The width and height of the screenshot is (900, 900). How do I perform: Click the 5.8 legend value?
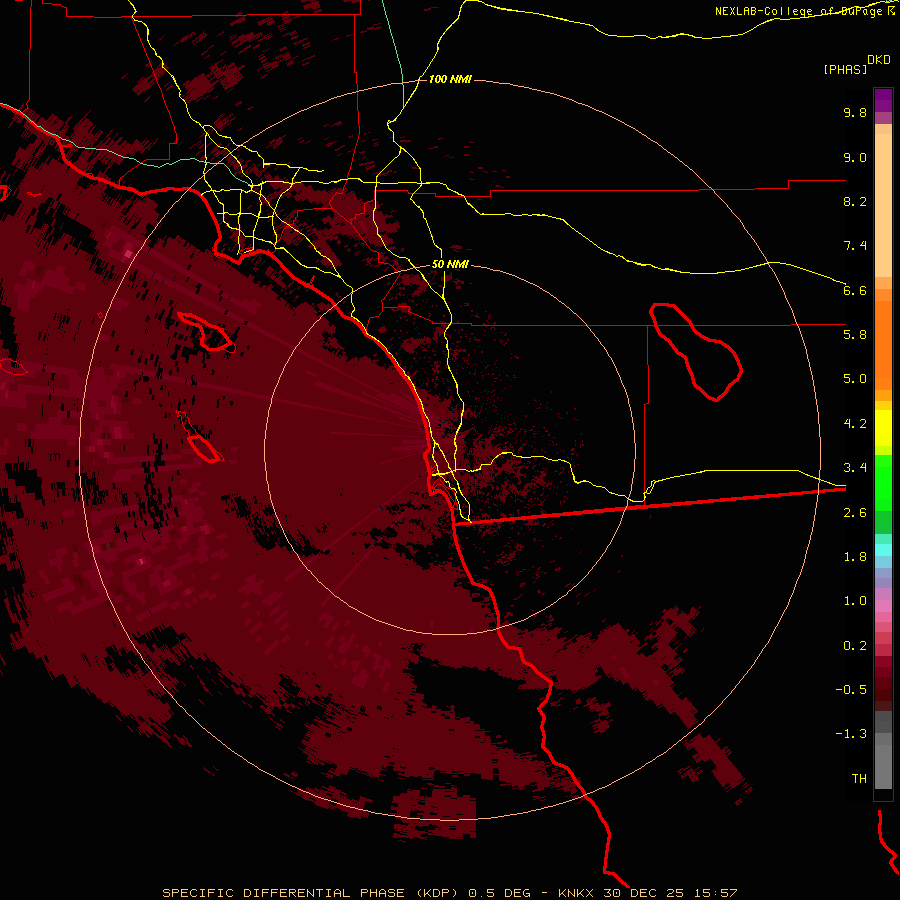[x=855, y=334]
